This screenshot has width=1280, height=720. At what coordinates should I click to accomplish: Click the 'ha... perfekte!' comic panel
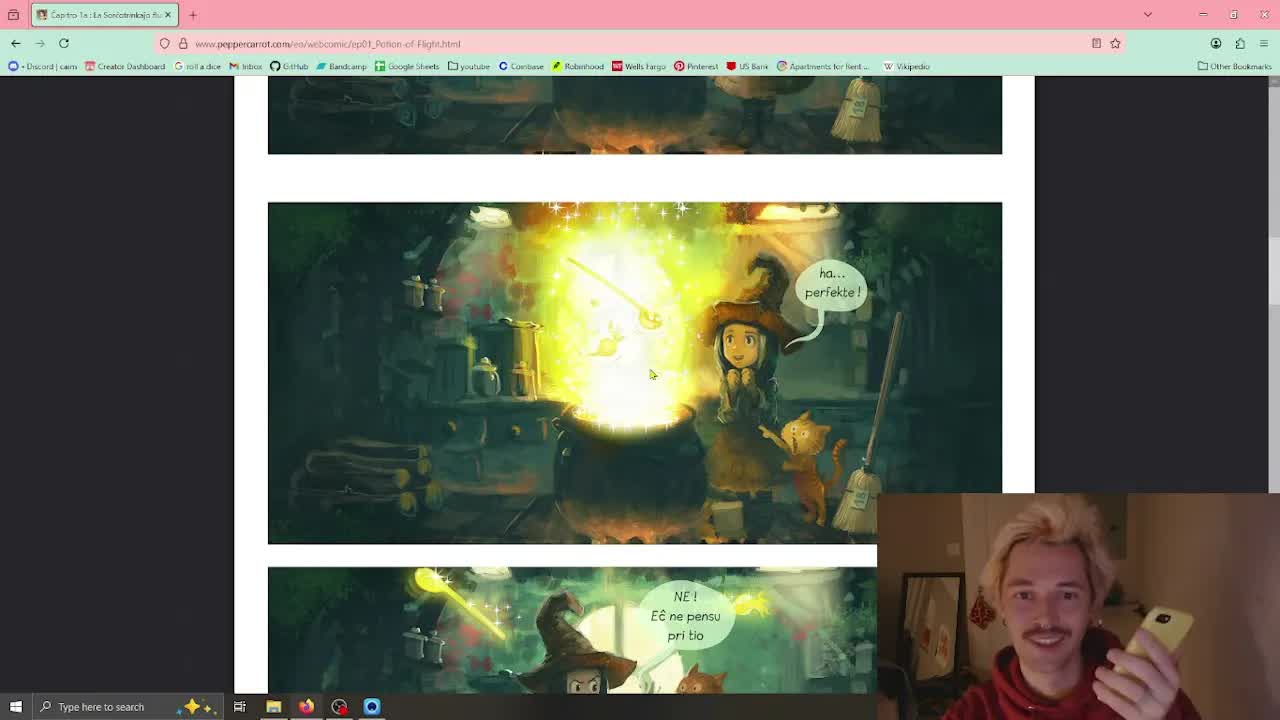[x=634, y=373]
